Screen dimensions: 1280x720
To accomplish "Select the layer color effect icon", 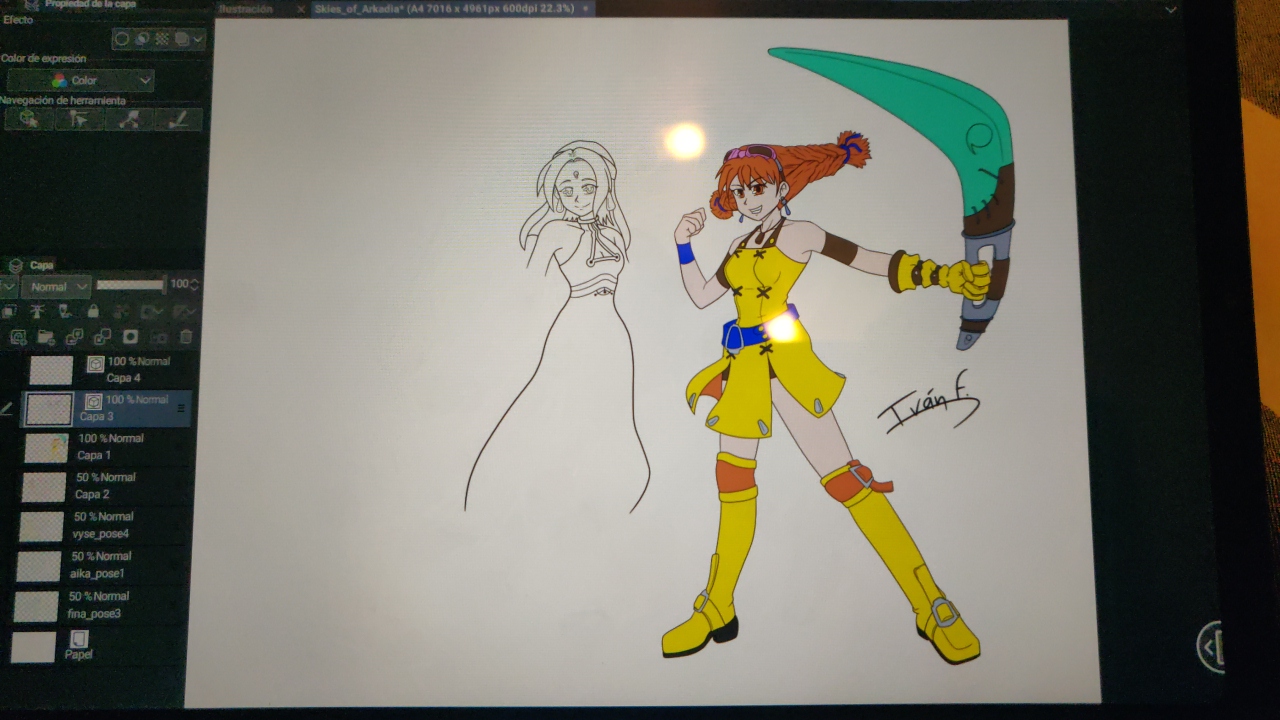I will [x=181, y=39].
